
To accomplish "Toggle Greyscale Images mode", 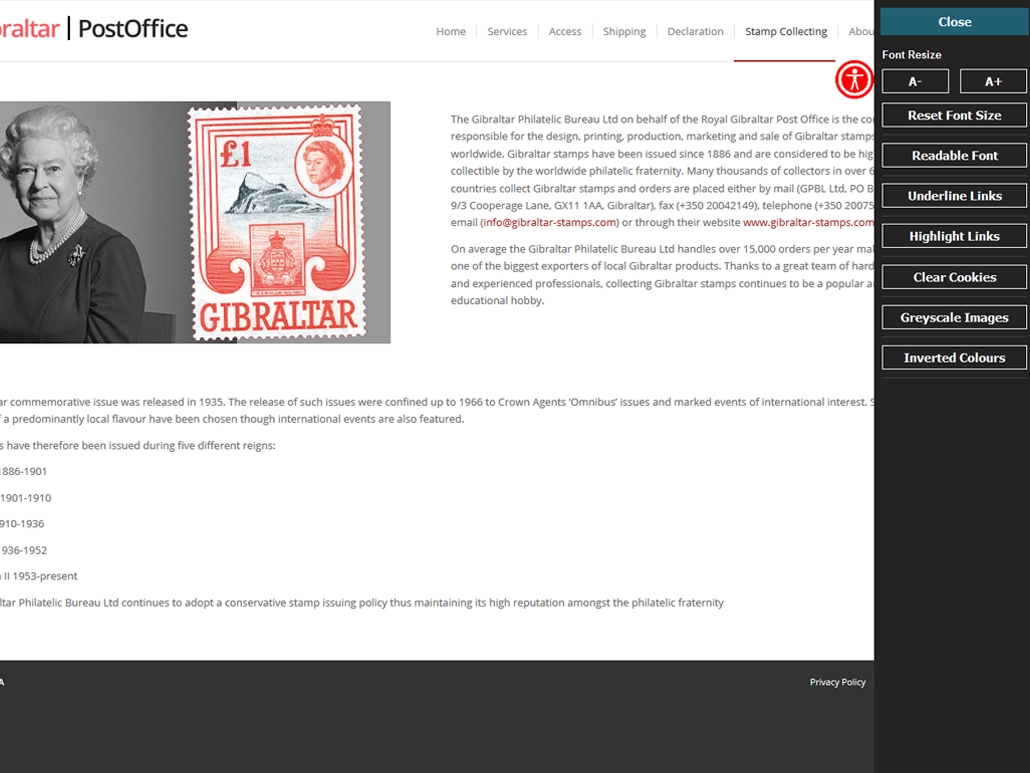I will click(954, 318).
